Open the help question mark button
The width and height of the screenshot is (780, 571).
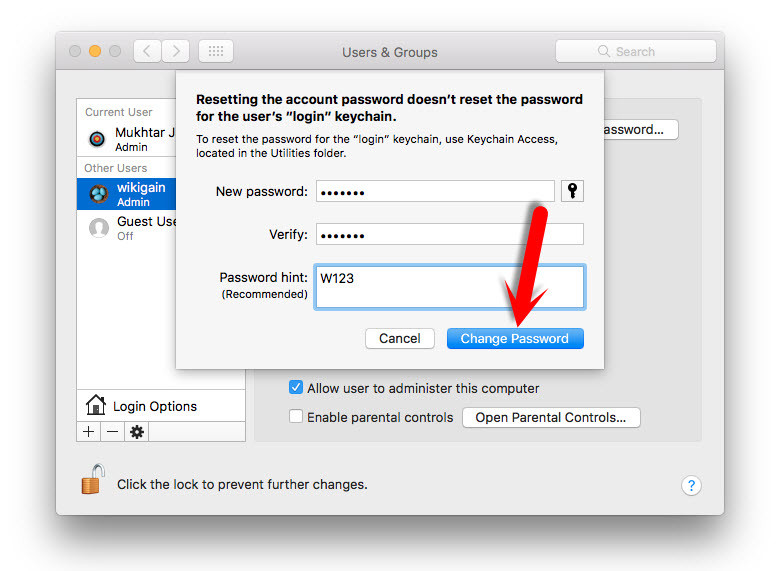[x=691, y=486]
